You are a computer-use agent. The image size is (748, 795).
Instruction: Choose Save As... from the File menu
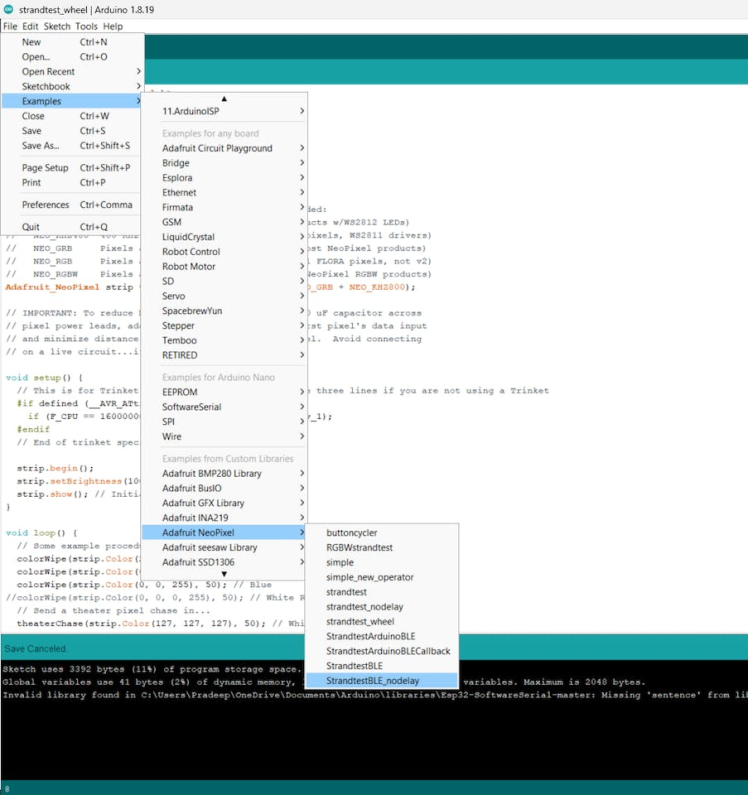click(41, 146)
